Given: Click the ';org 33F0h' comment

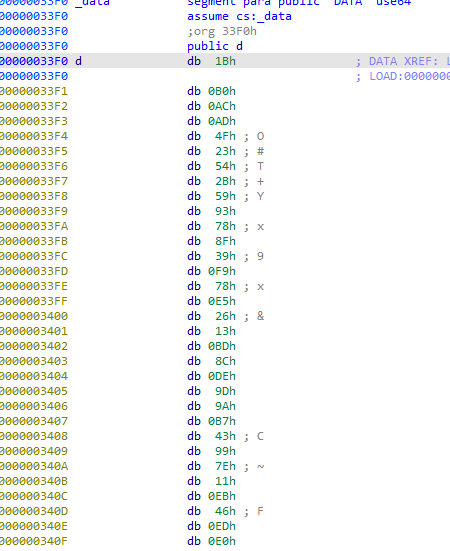Looking at the screenshot, I should (x=222, y=32).
